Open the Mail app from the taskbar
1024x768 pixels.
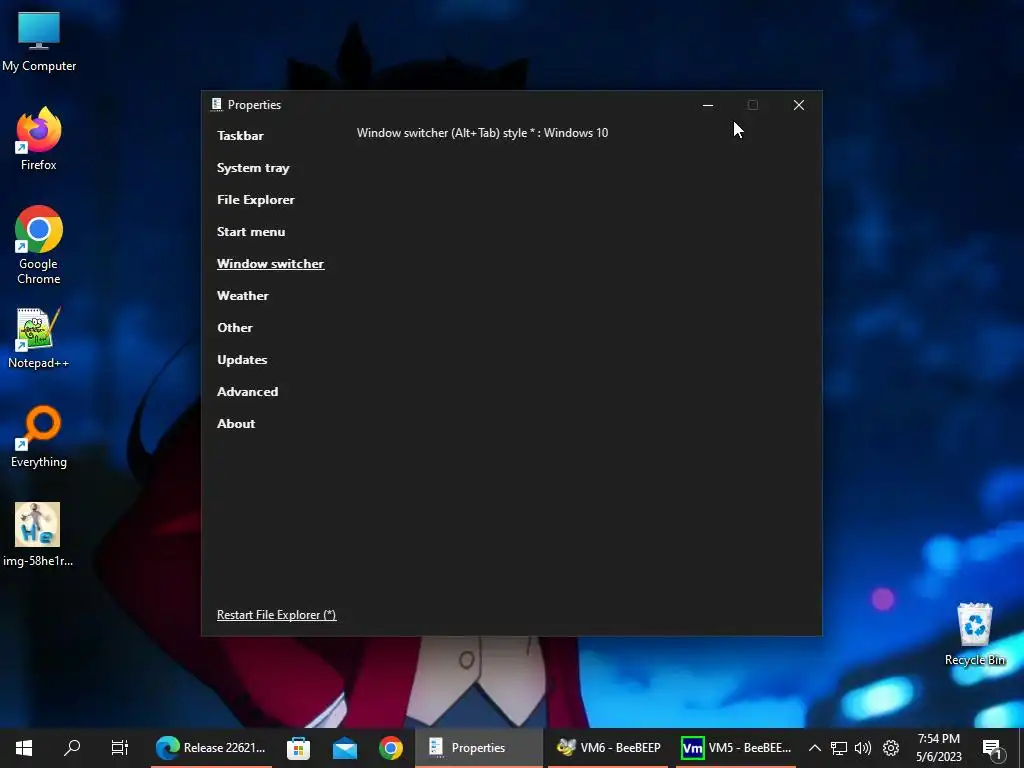pyautogui.click(x=345, y=748)
